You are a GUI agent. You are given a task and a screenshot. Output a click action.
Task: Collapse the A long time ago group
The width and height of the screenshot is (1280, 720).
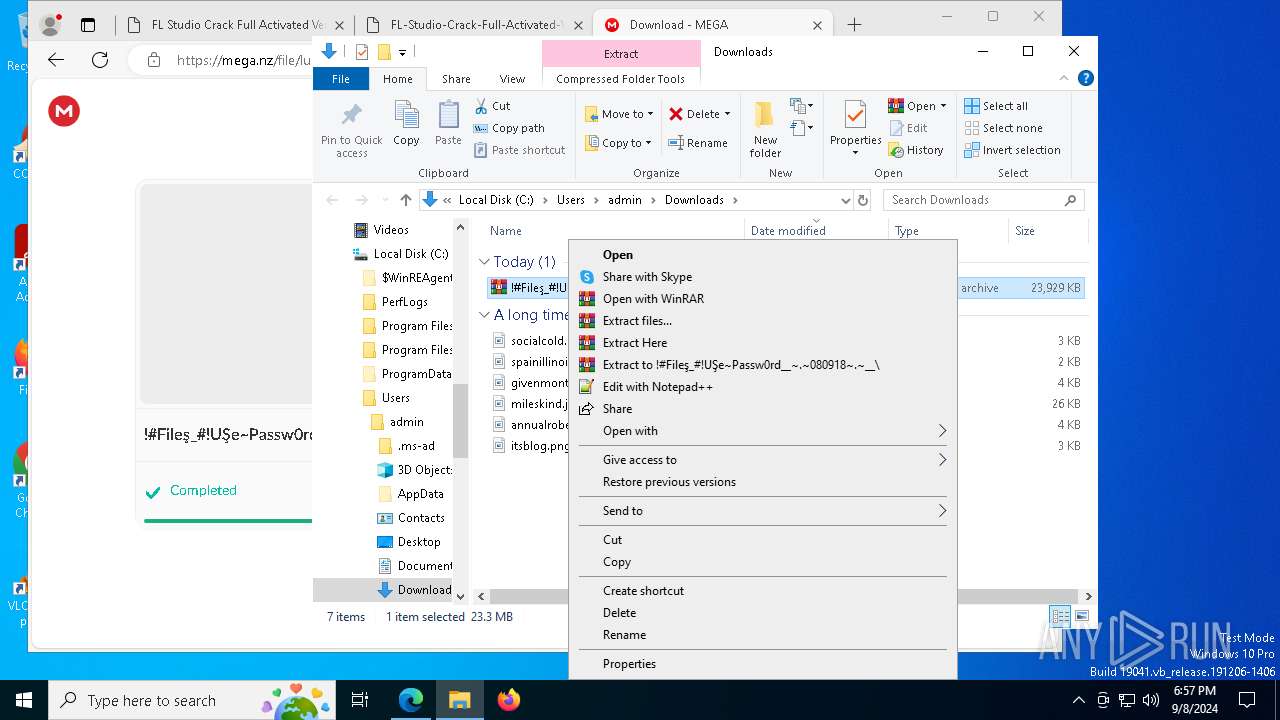pos(484,315)
